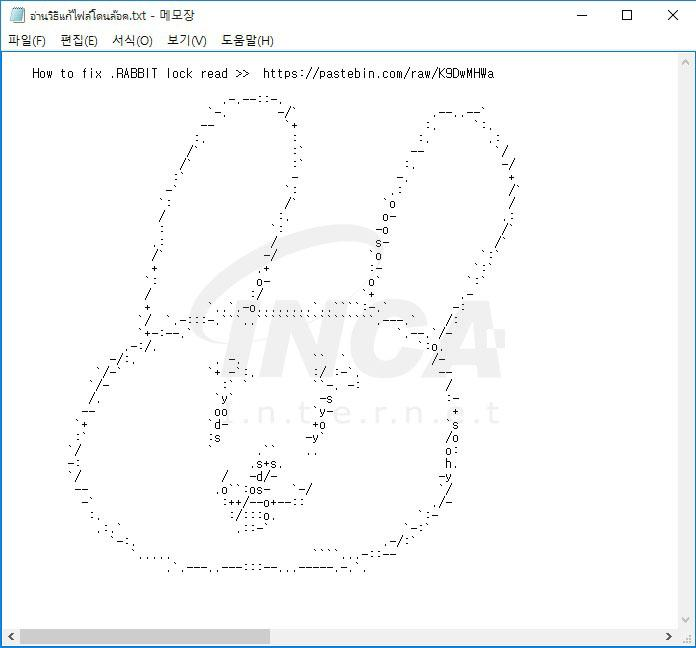The image size is (696, 648).
Task: Open the 파일(F) menu
Action: click(x=27, y=41)
